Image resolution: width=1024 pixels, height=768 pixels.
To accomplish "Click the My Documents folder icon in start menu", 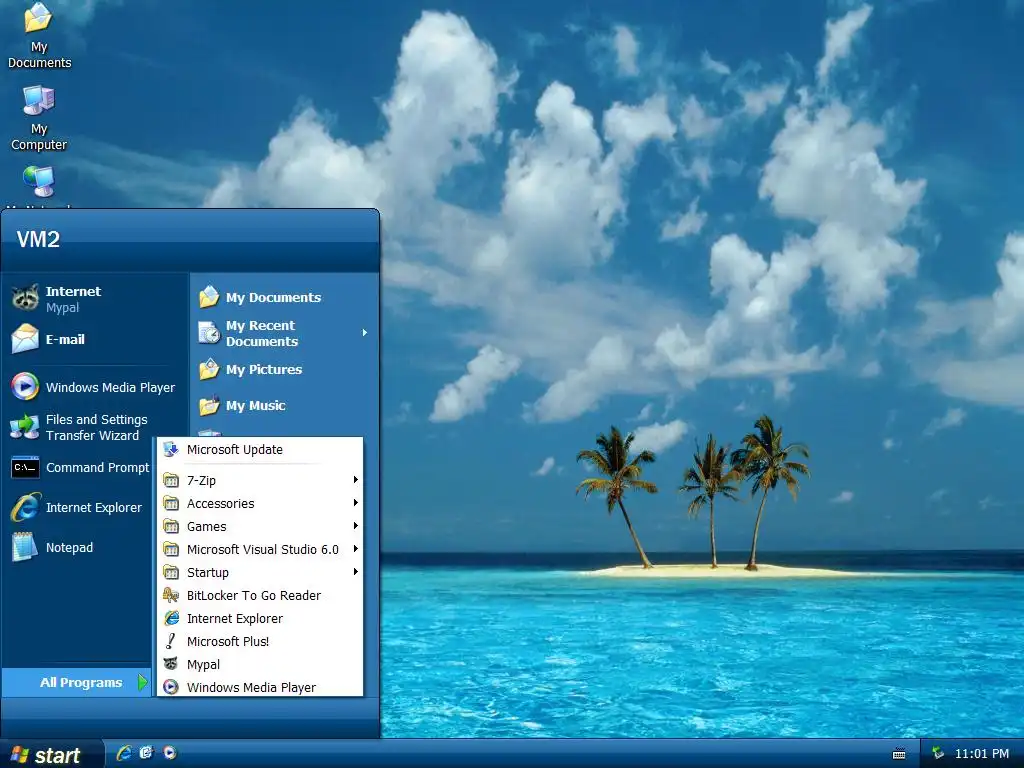I will coord(209,297).
